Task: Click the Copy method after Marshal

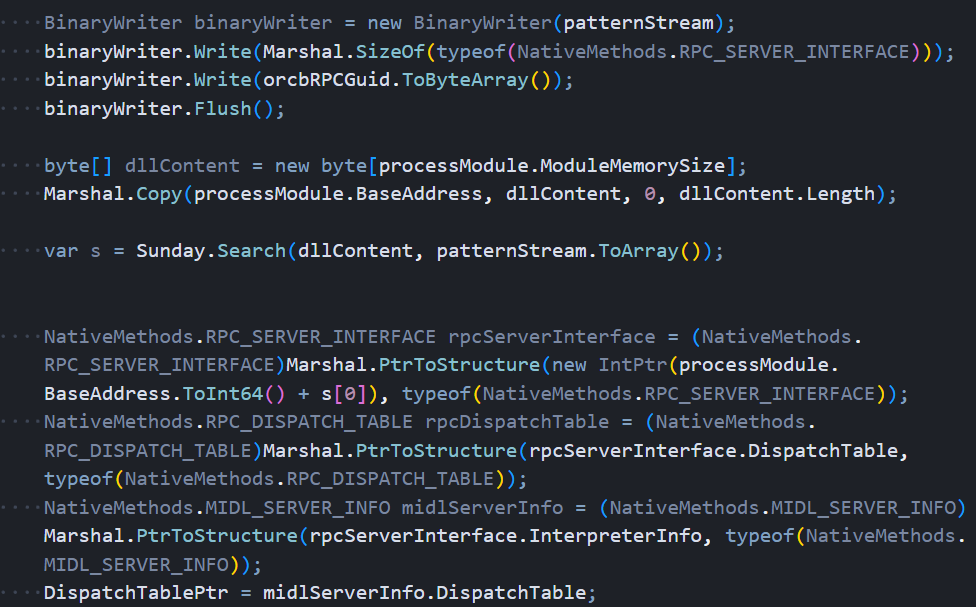Action: 159,194
